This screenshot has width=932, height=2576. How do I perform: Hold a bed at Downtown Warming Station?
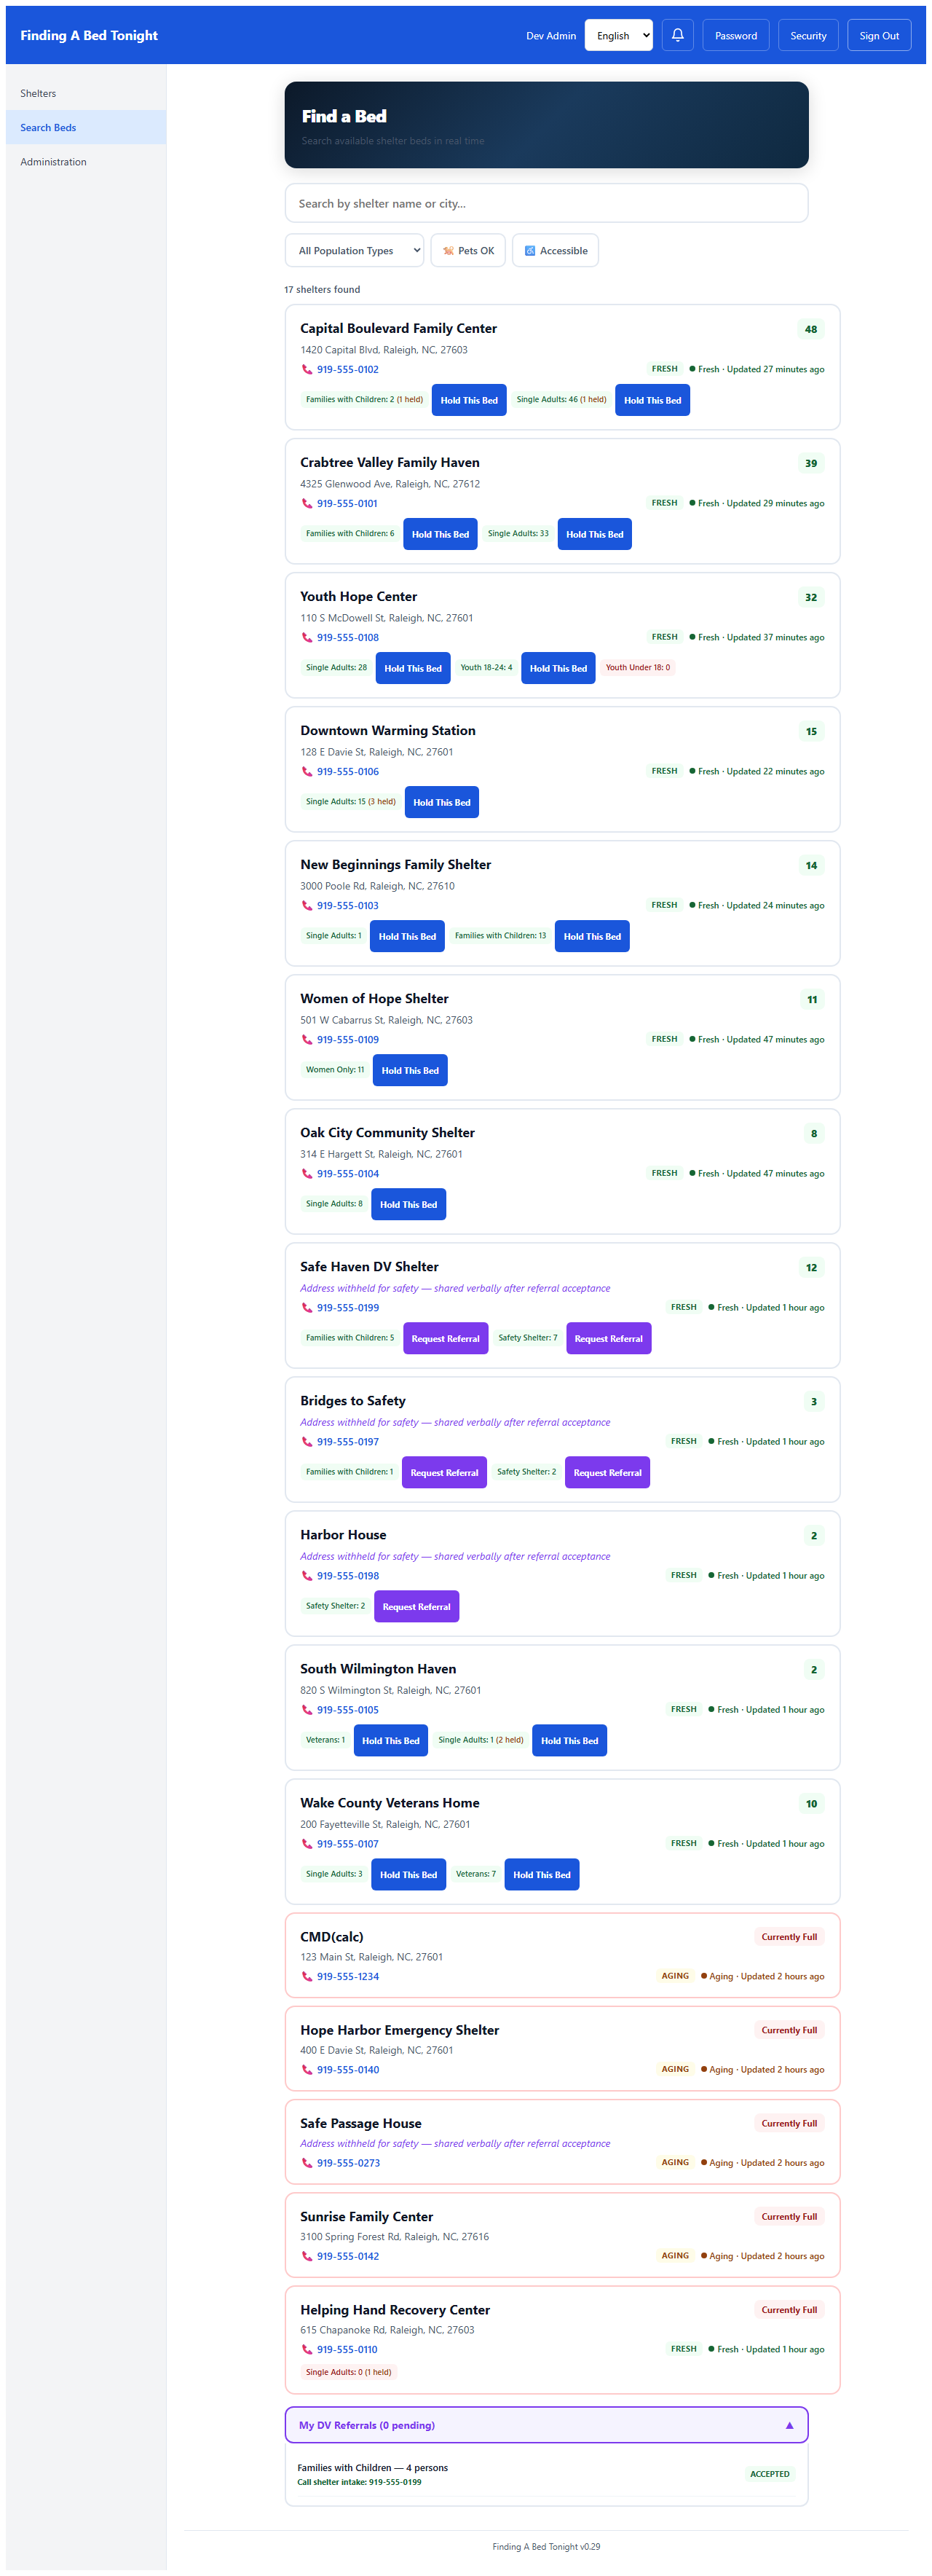441,802
